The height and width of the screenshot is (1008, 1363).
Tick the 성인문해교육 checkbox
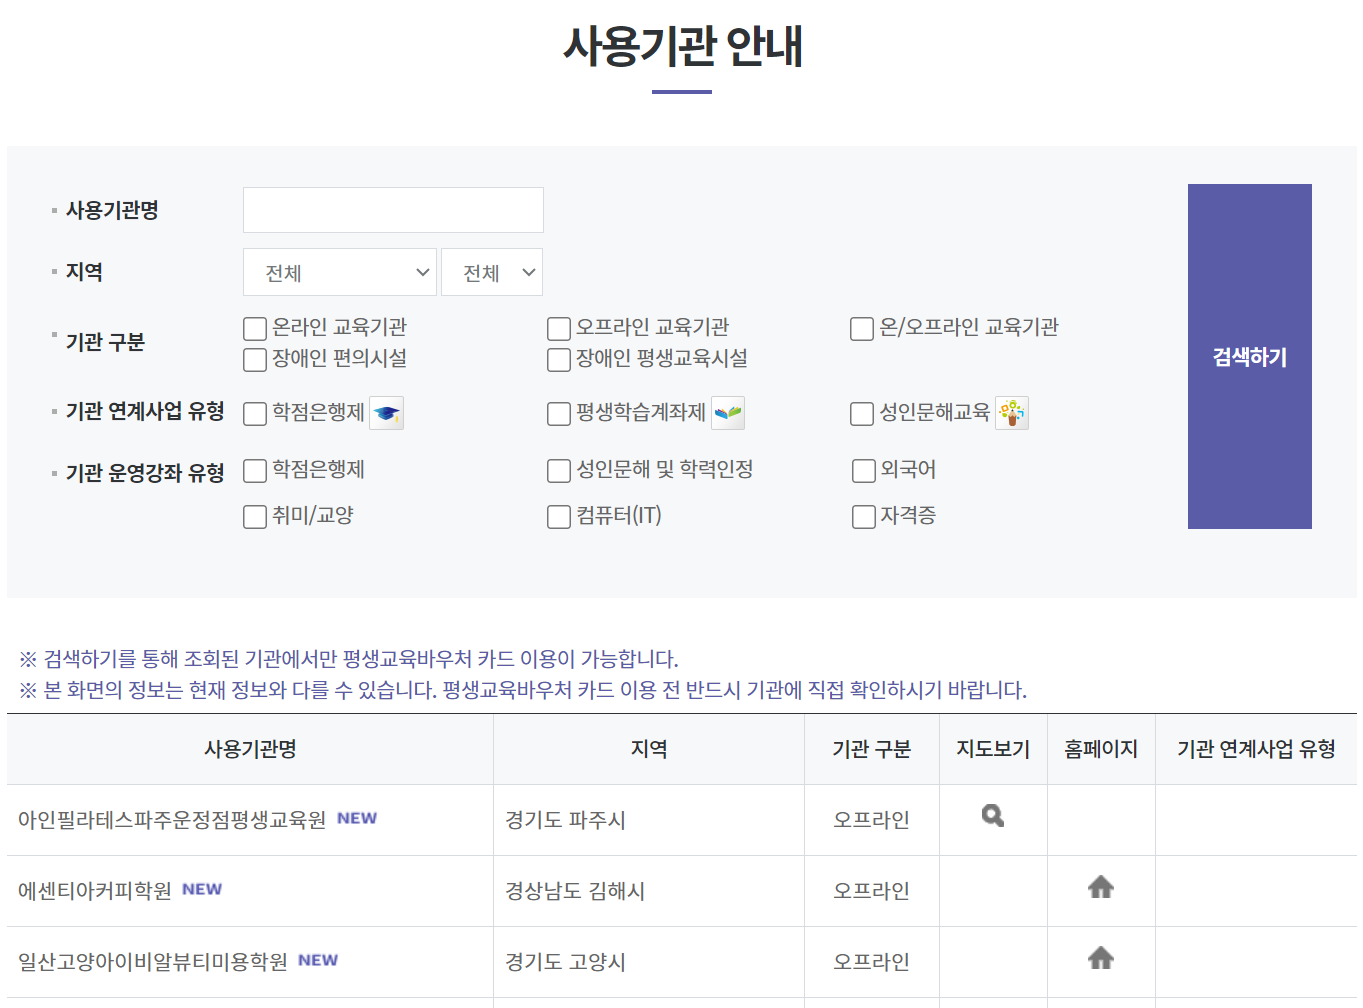pos(862,414)
